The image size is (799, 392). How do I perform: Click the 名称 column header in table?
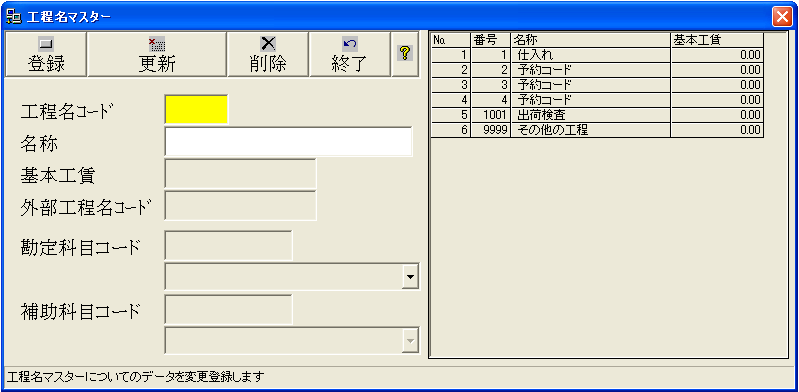pos(591,40)
